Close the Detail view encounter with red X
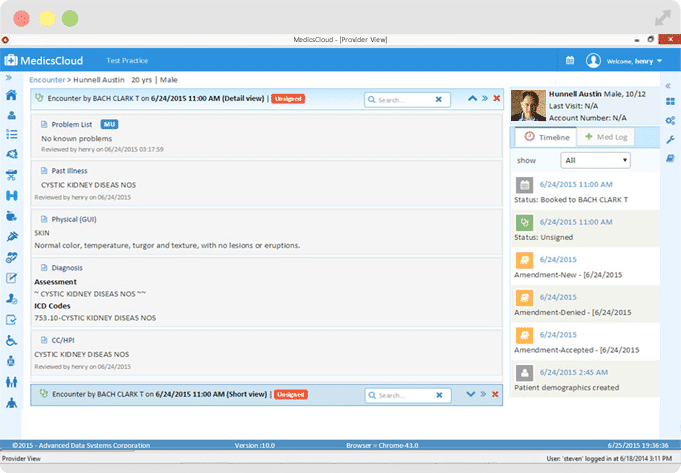Image resolution: width=681 pixels, height=473 pixels. click(x=496, y=99)
